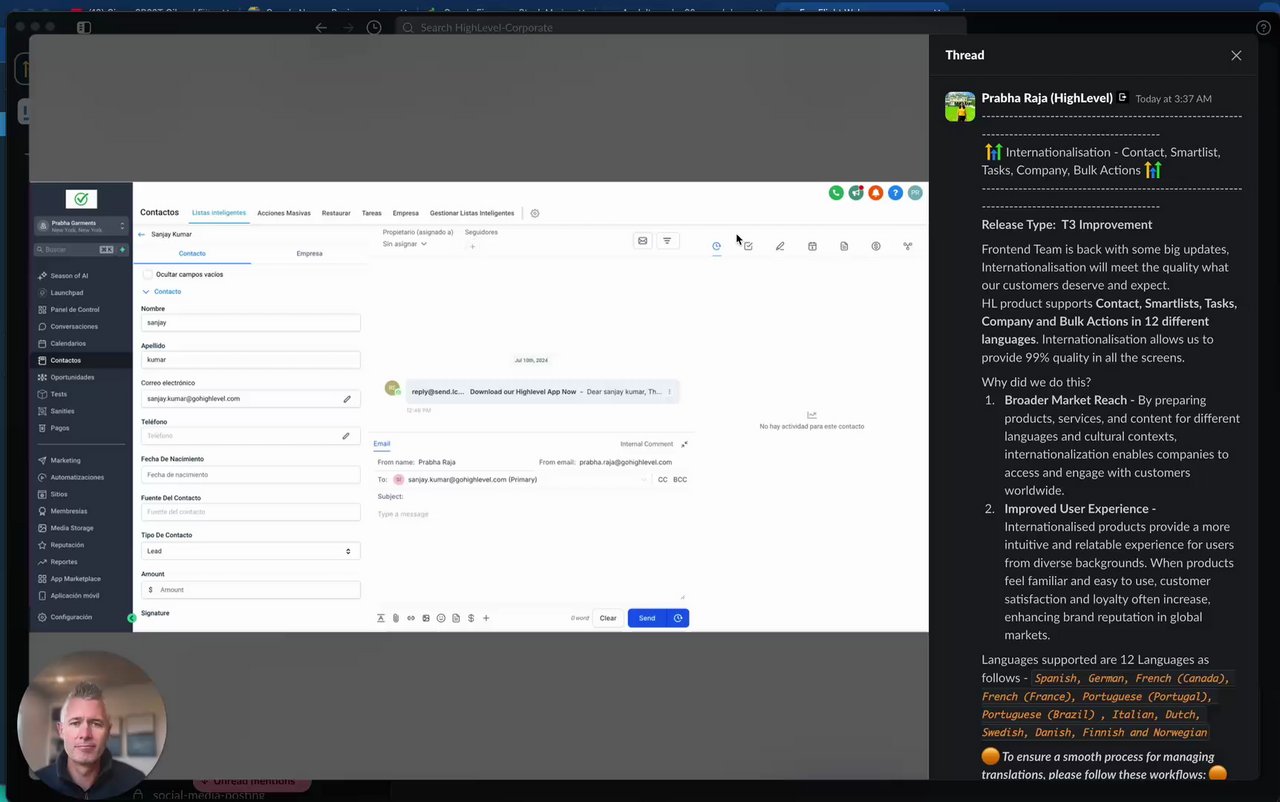Click the dollar payment icon in the composer
The image size is (1280, 802).
pyautogui.click(x=471, y=618)
